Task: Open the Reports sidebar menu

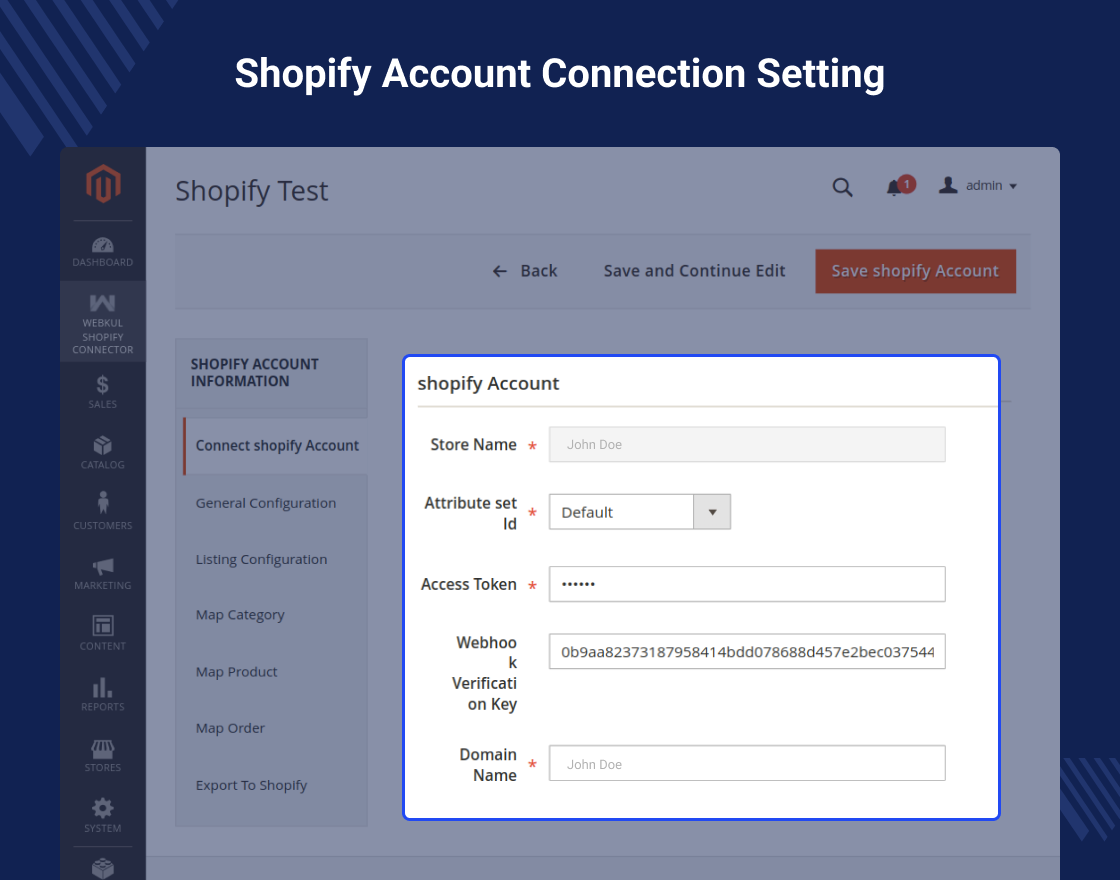Action: click(x=103, y=694)
